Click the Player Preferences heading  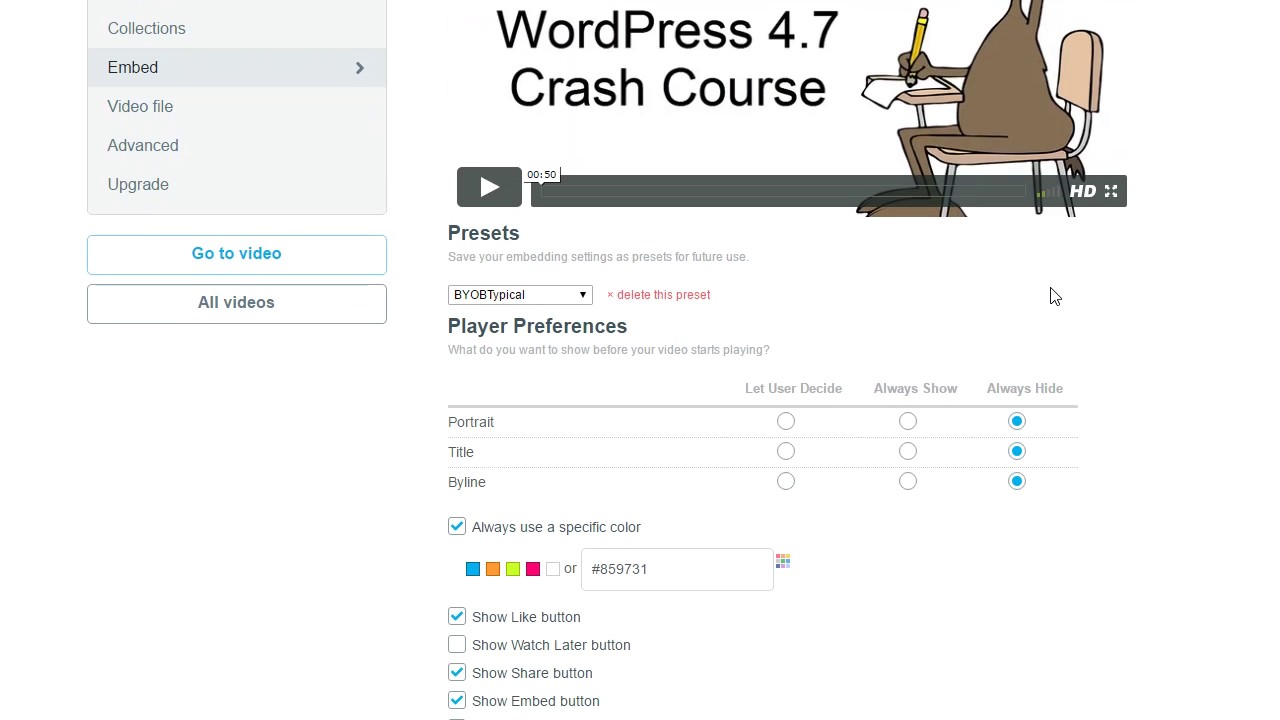tap(538, 326)
